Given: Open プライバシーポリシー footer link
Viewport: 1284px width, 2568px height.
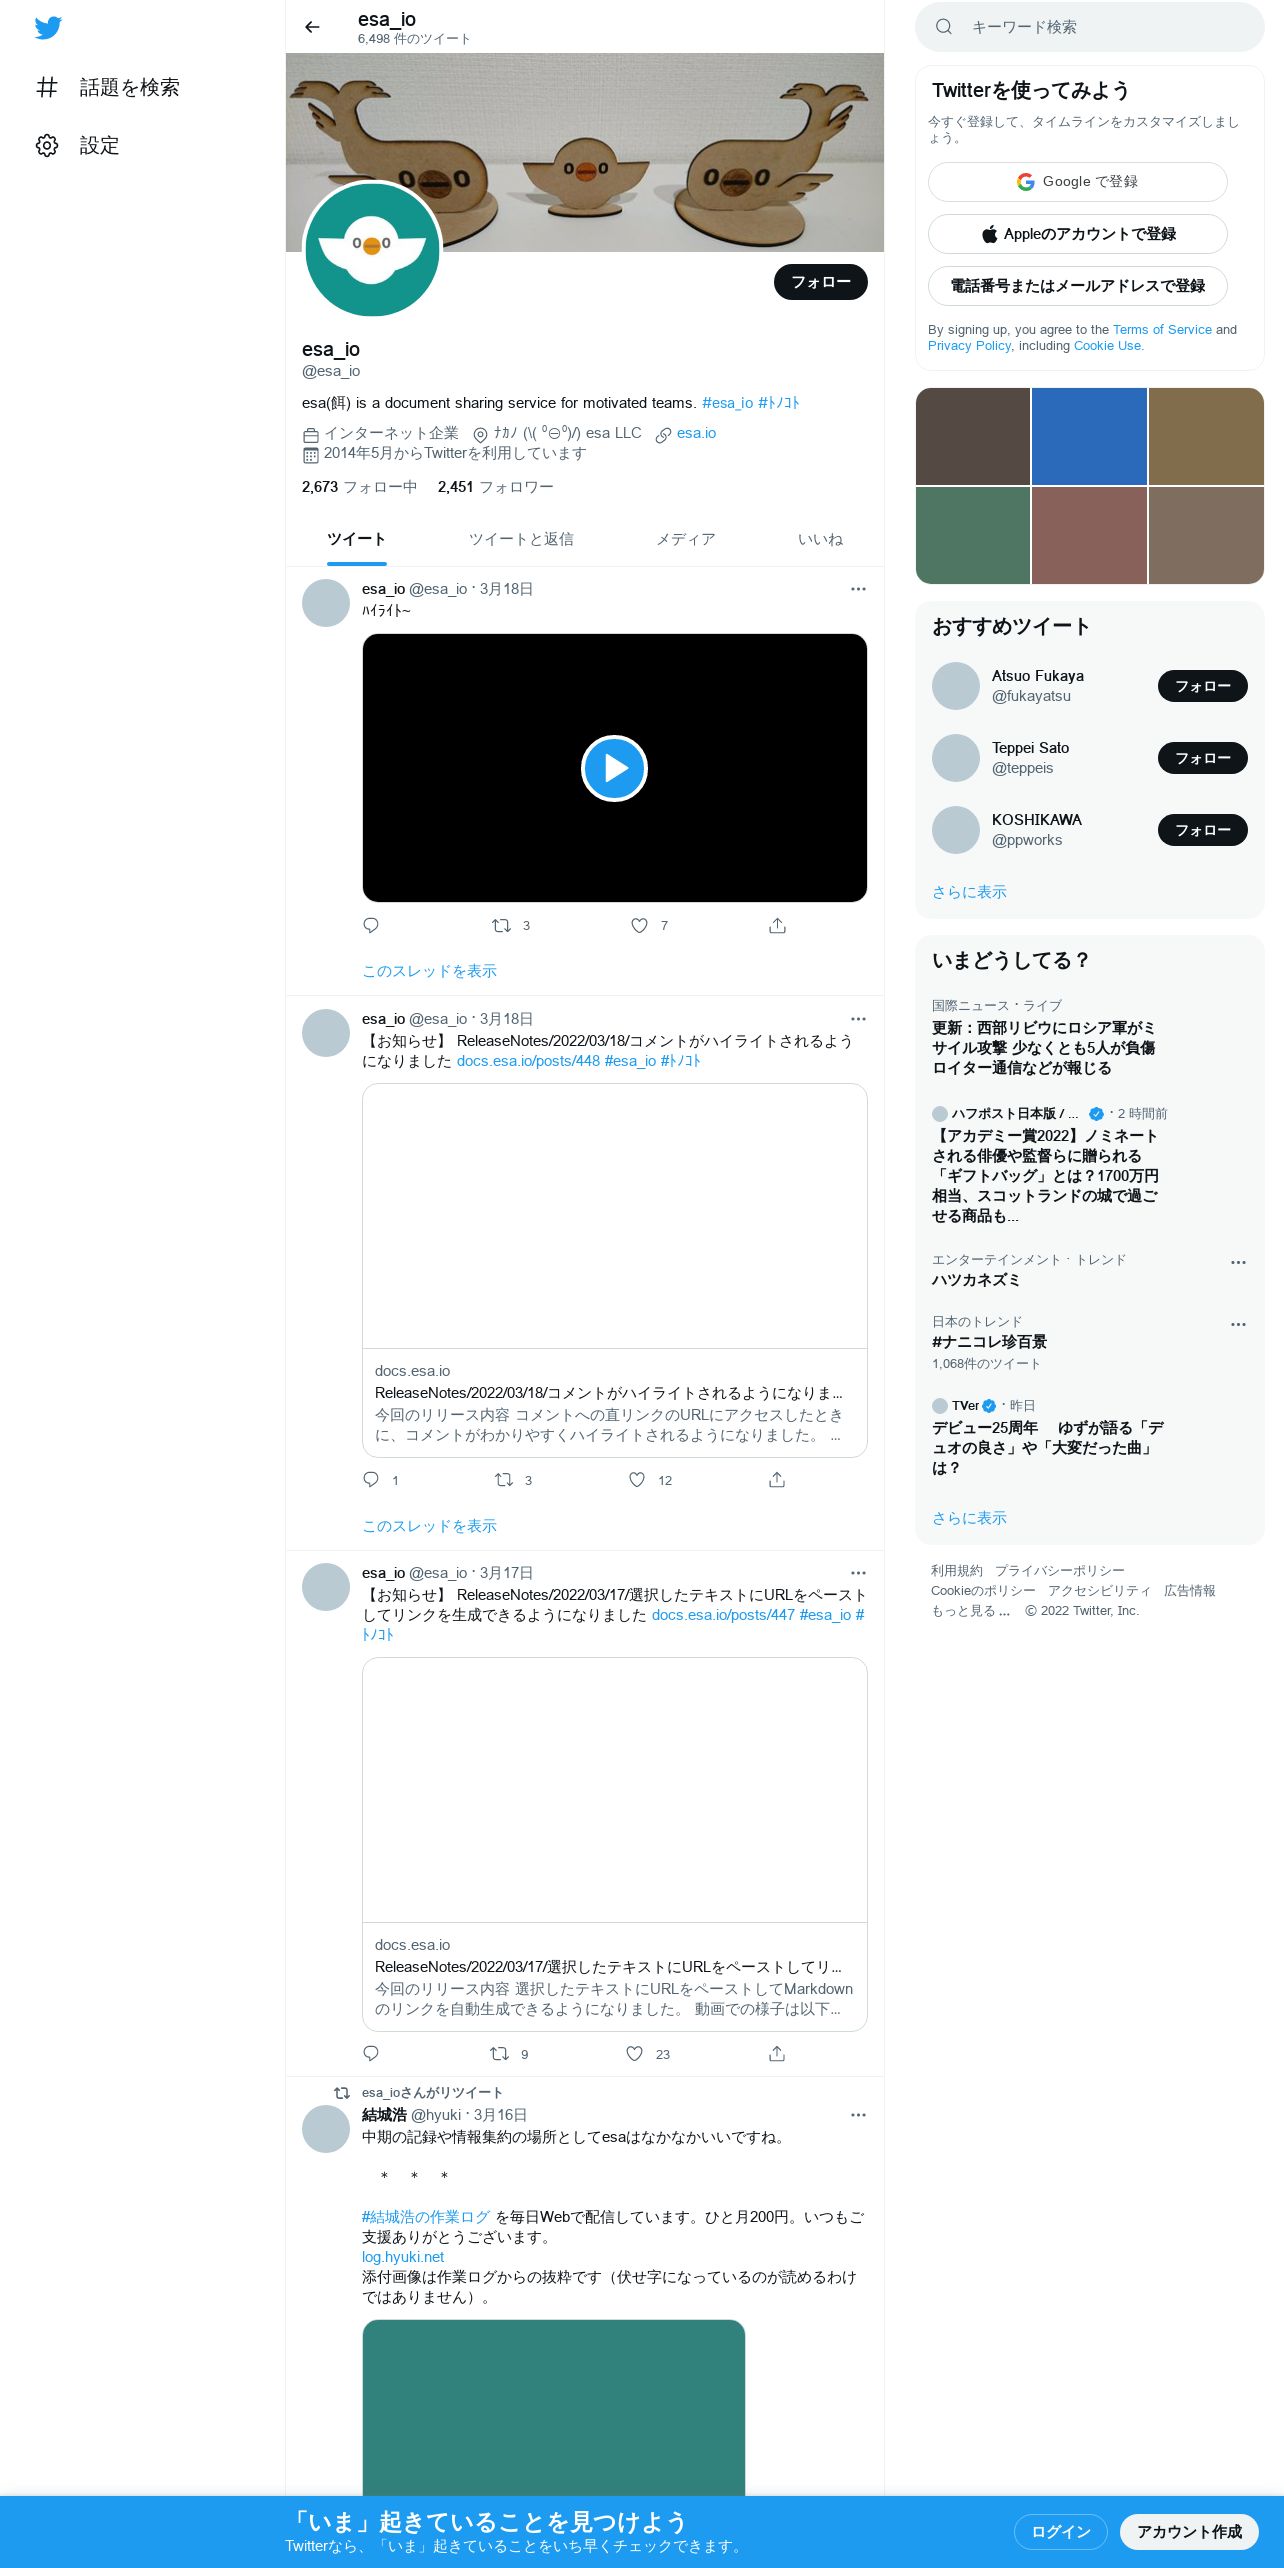Looking at the screenshot, I should click(x=1059, y=1571).
